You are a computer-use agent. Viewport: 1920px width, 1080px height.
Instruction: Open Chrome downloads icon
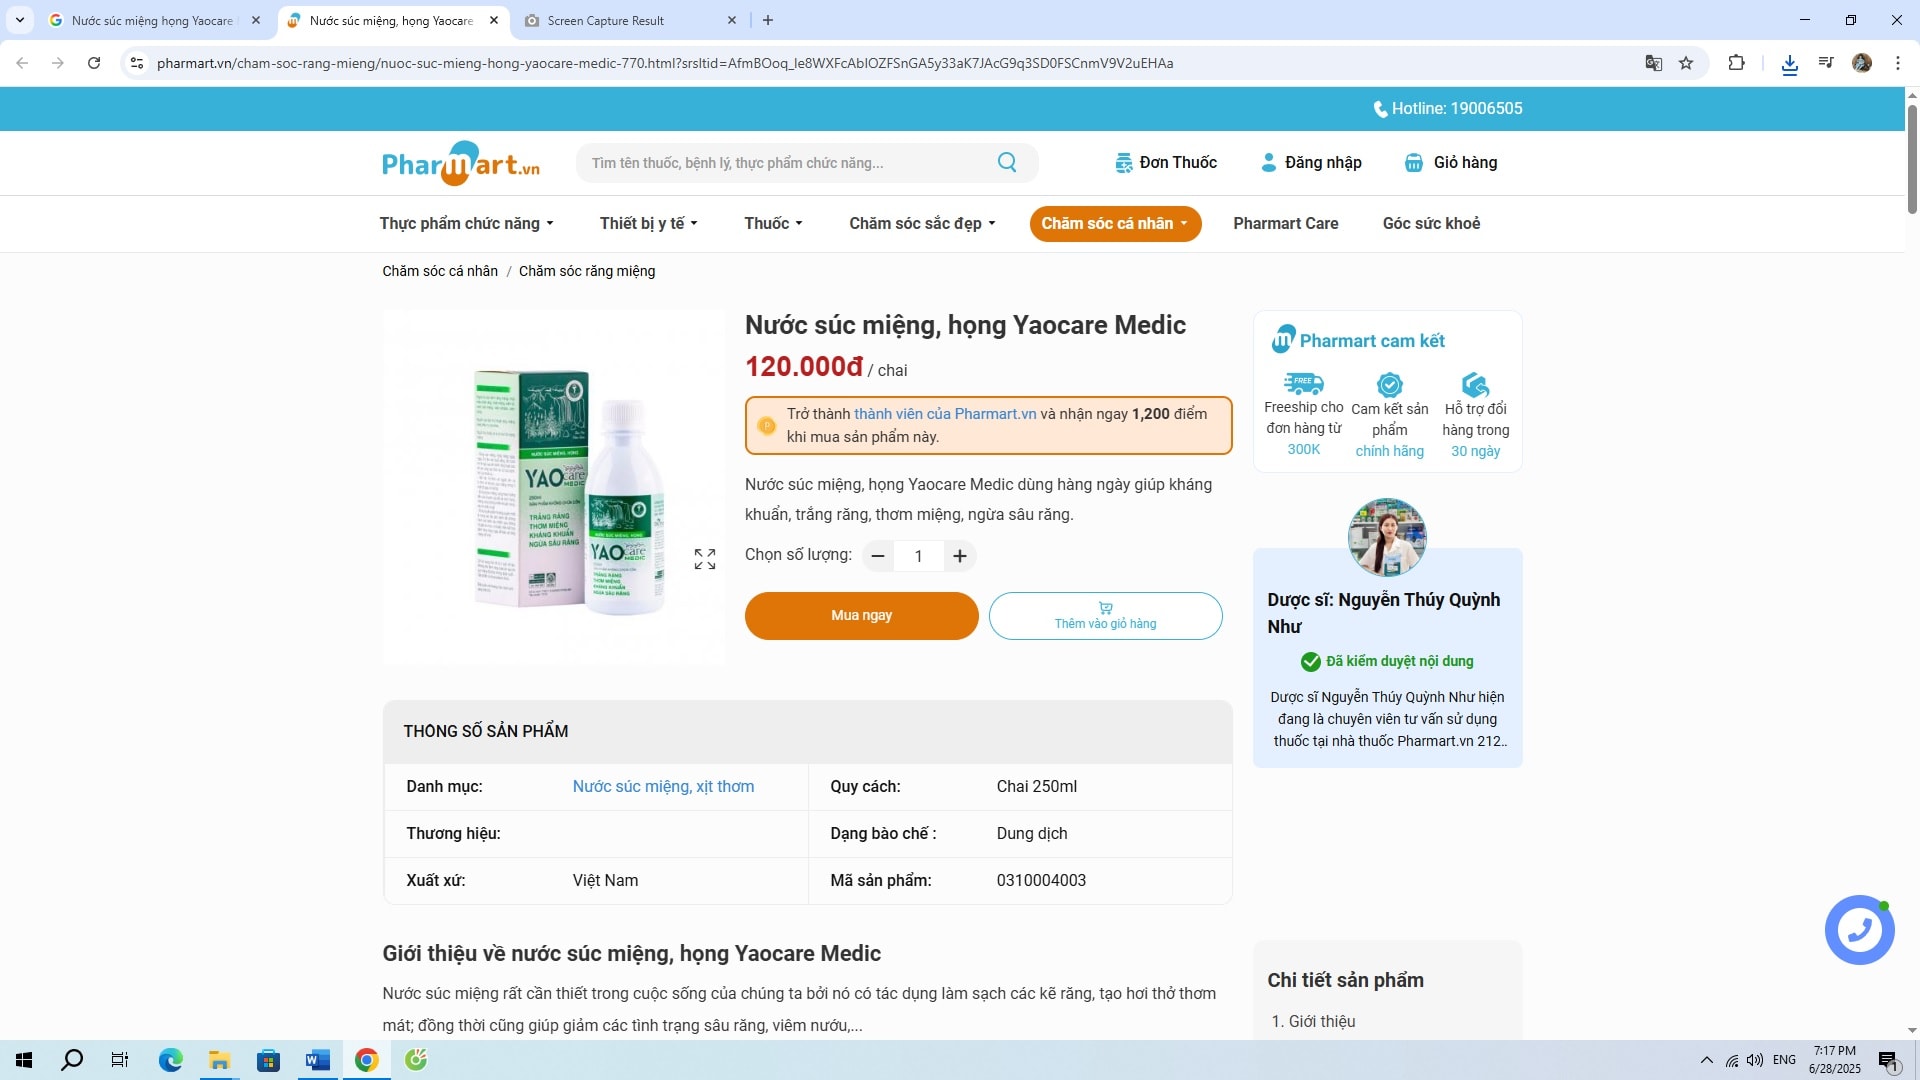tap(1790, 64)
